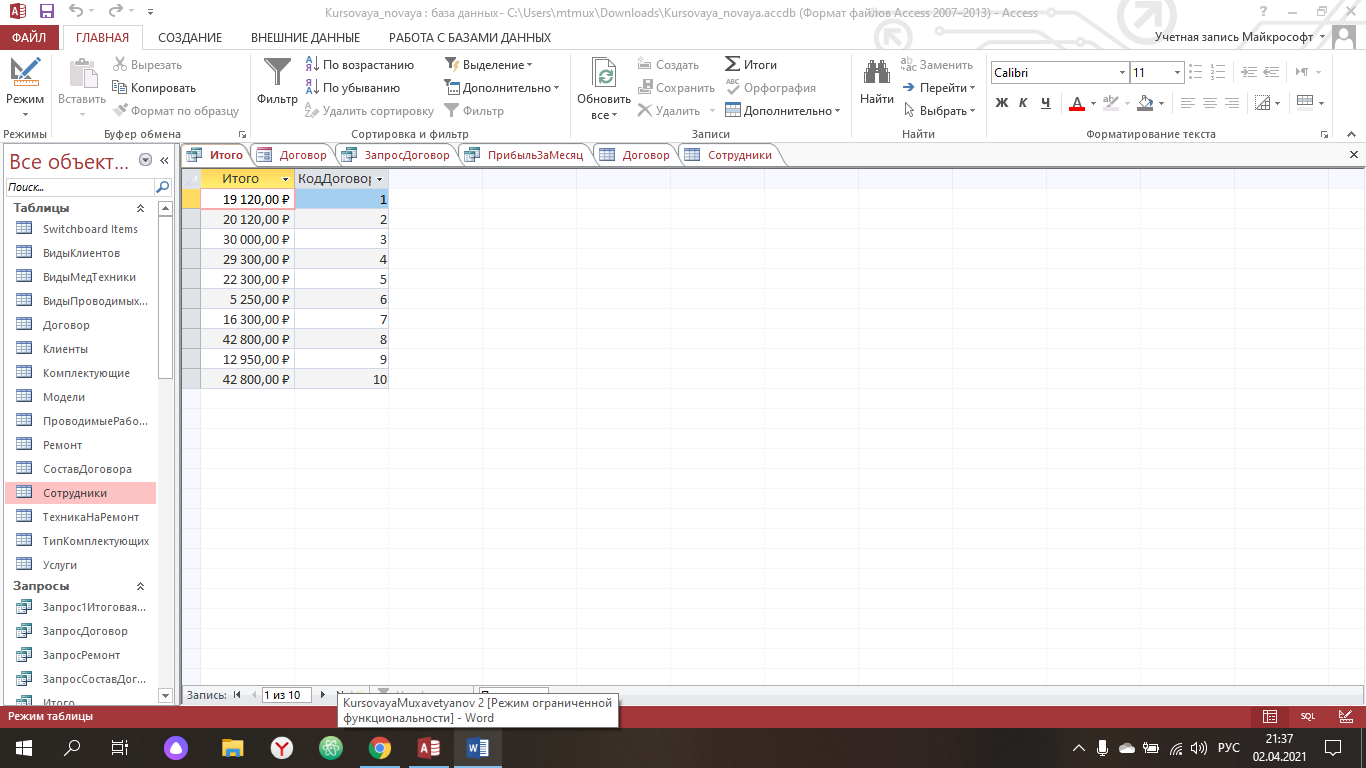Screen dimensions: 1366x768
Task: Open Word from the taskbar
Action: point(477,747)
